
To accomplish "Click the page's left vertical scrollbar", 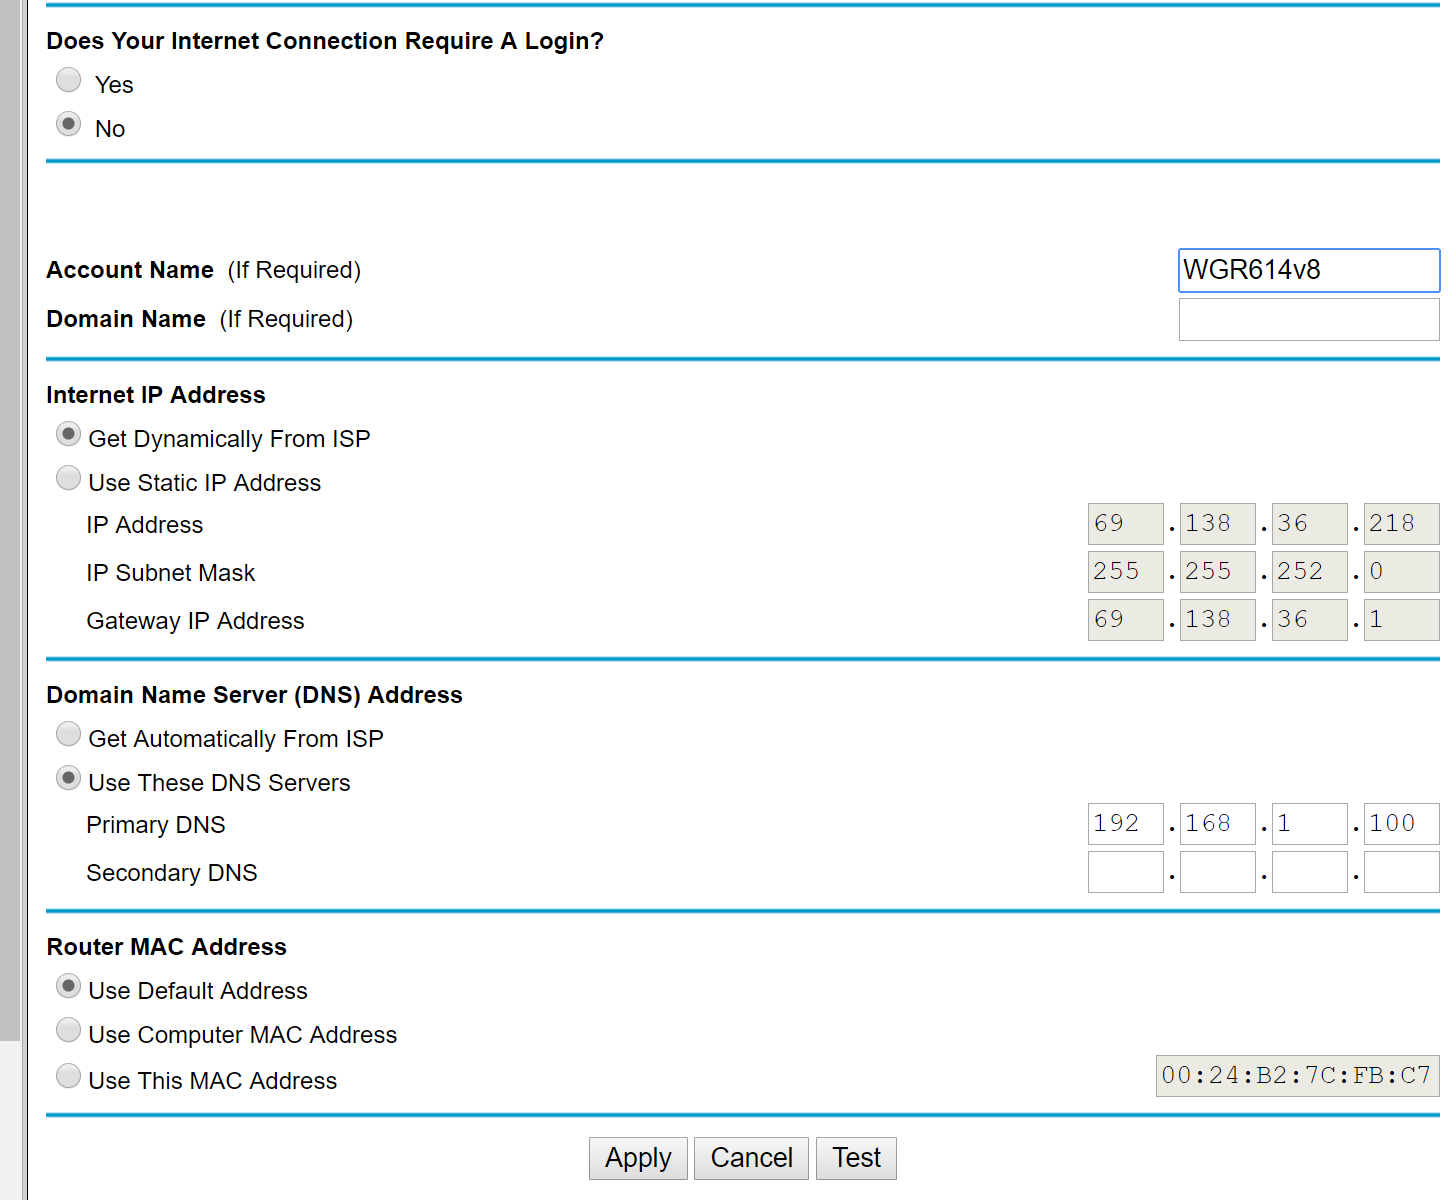I will click(x=10, y=520).
